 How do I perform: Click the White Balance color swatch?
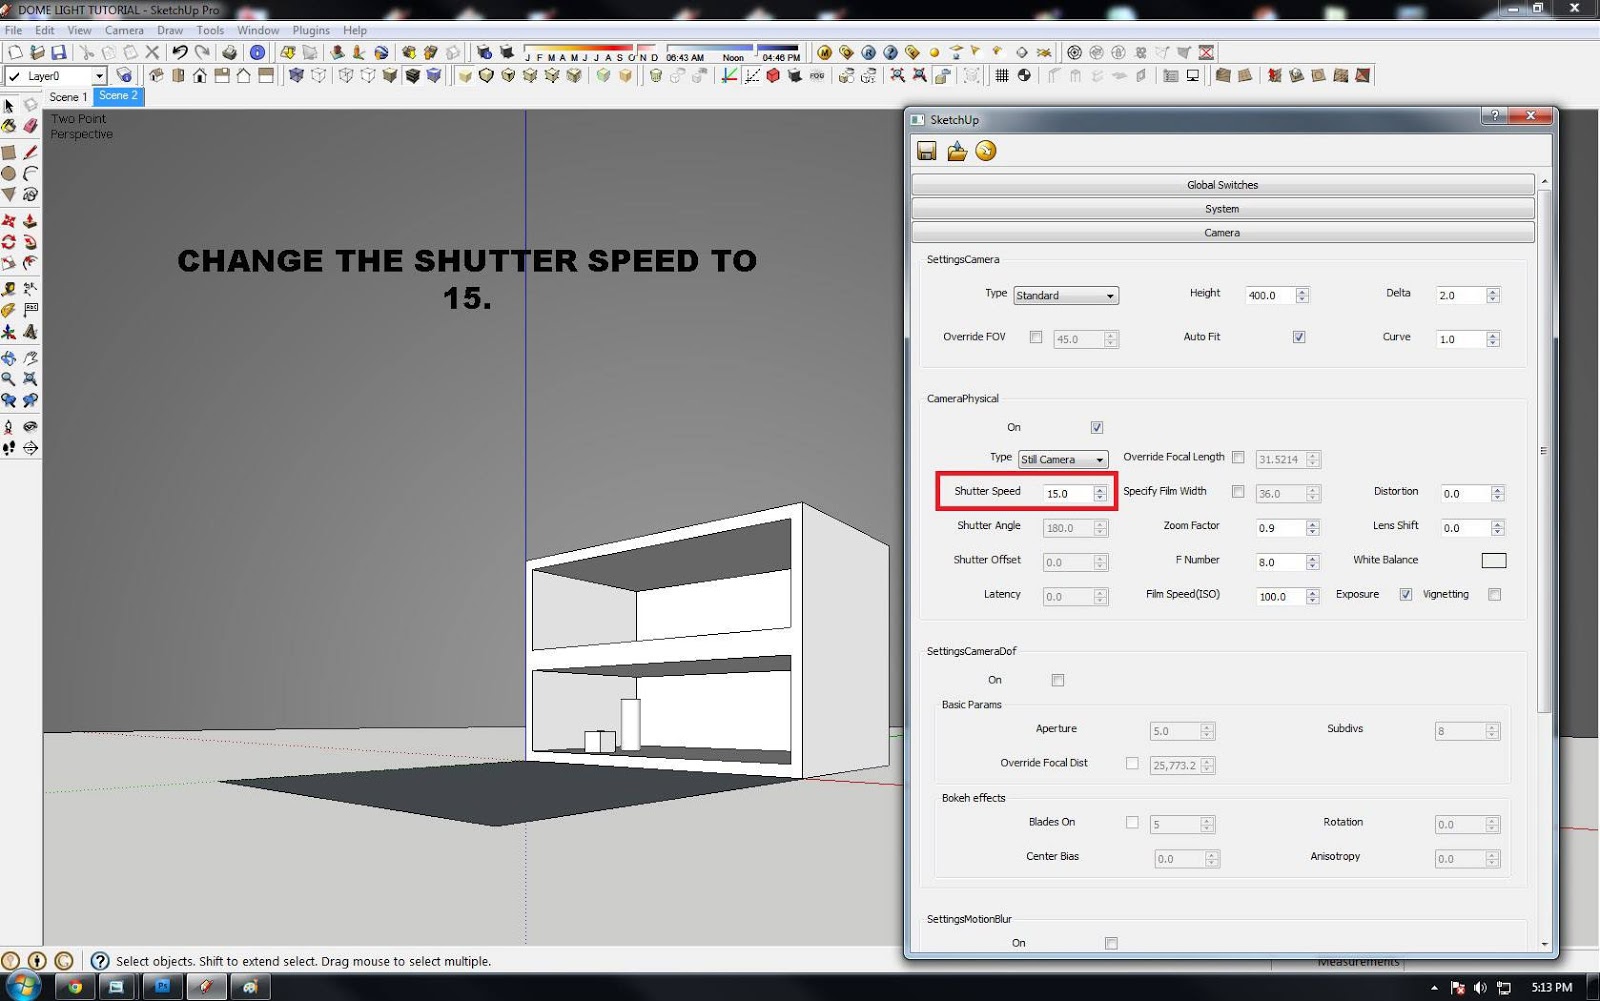click(x=1494, y=560)
